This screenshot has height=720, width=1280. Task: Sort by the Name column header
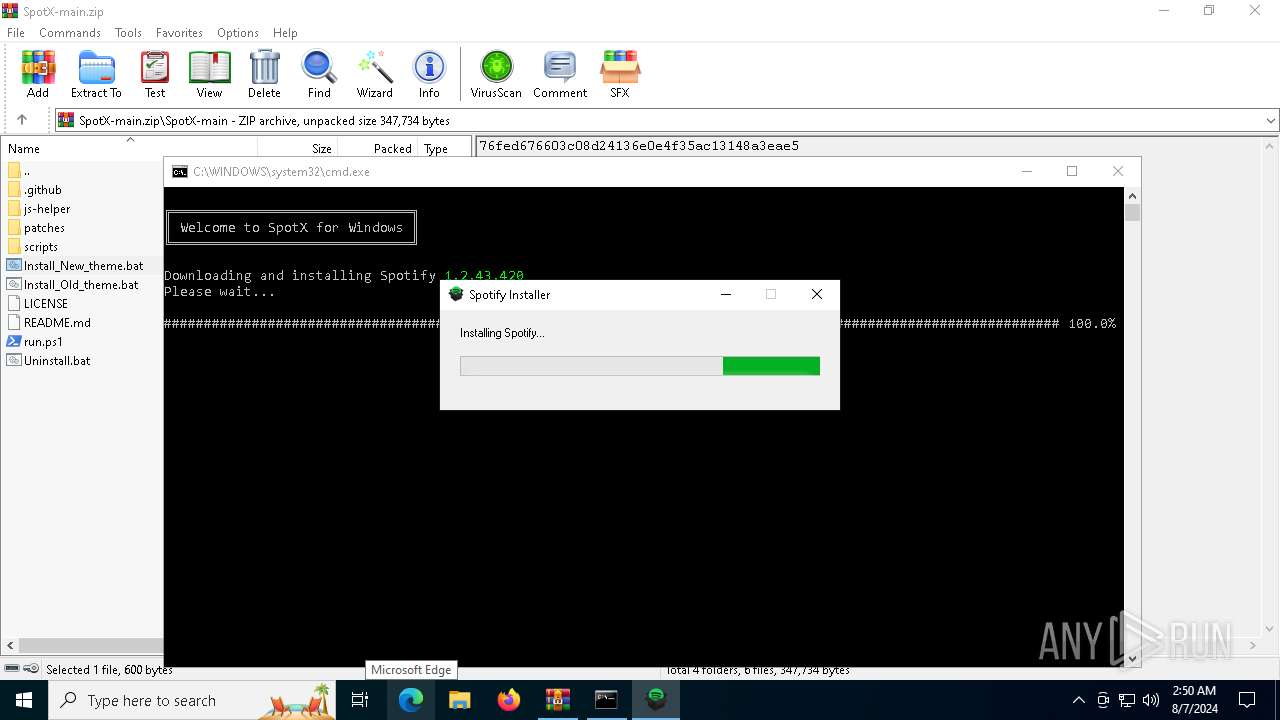(24, 149)
